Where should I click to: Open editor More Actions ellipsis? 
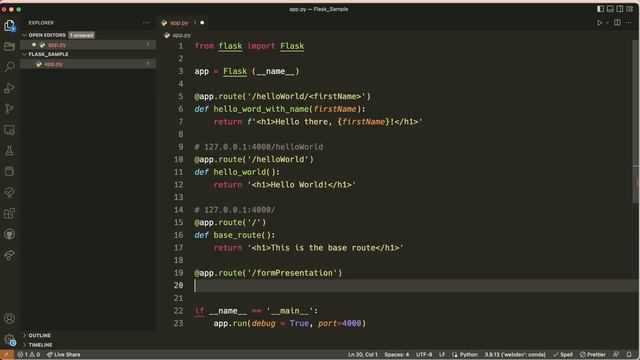(629, 23)
